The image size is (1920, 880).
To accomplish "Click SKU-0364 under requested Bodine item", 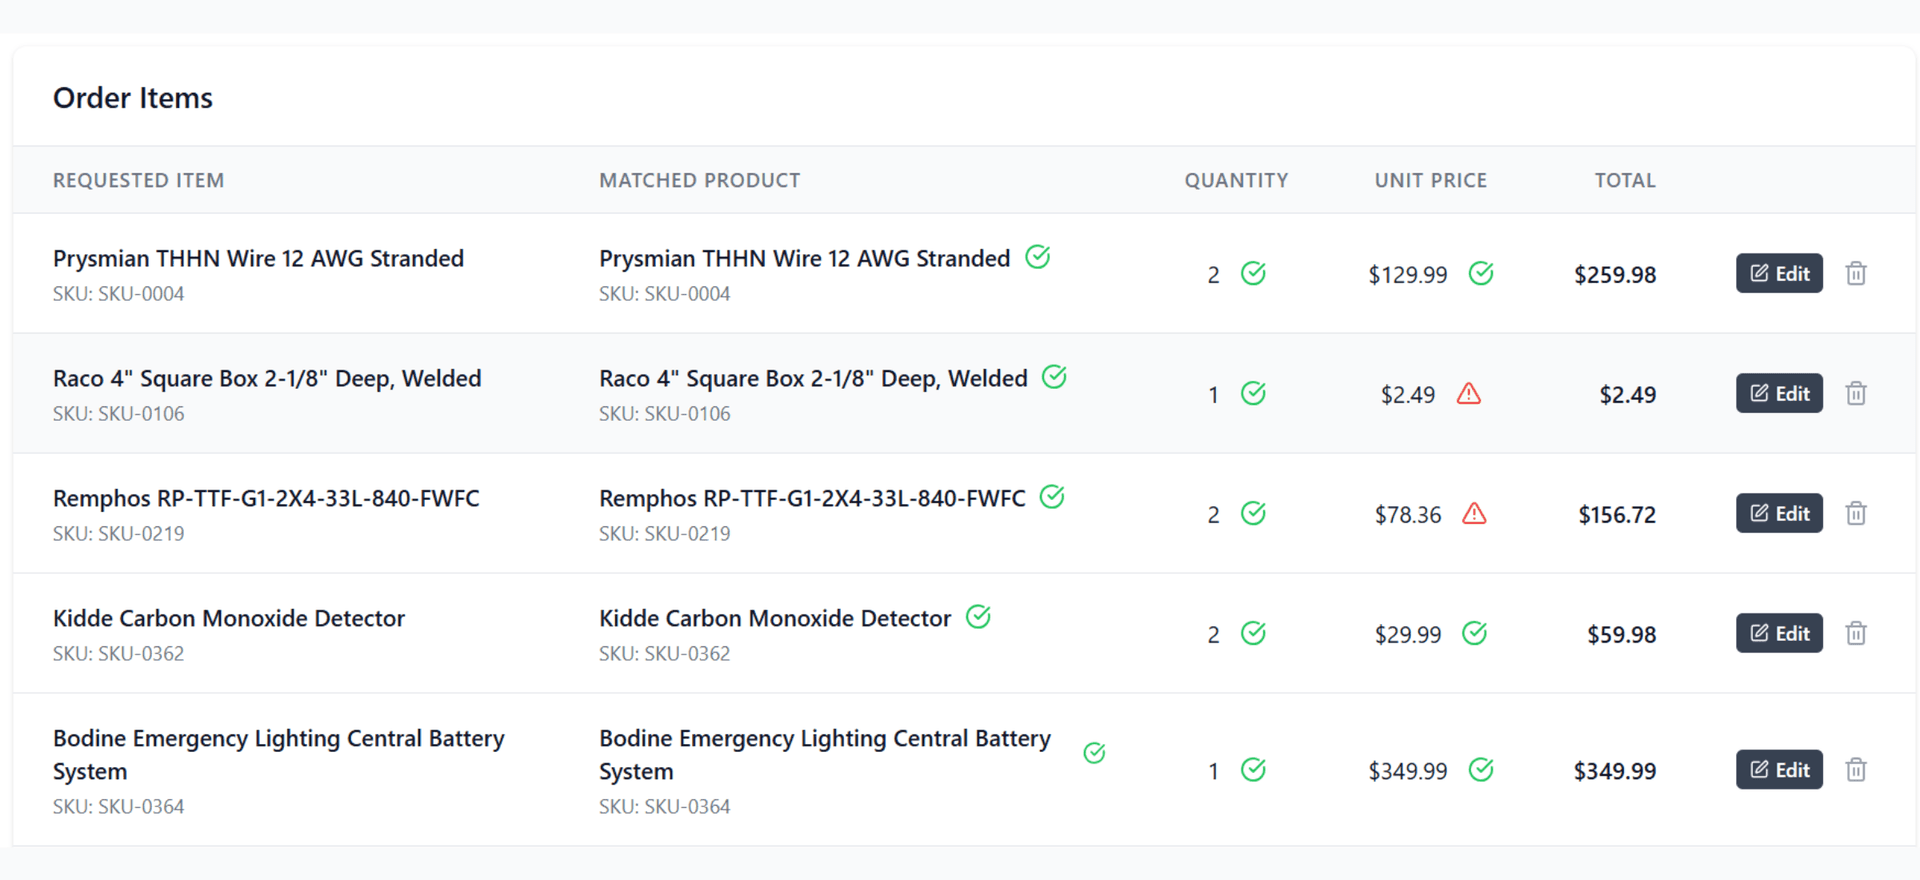I will (x=119, y=807).
